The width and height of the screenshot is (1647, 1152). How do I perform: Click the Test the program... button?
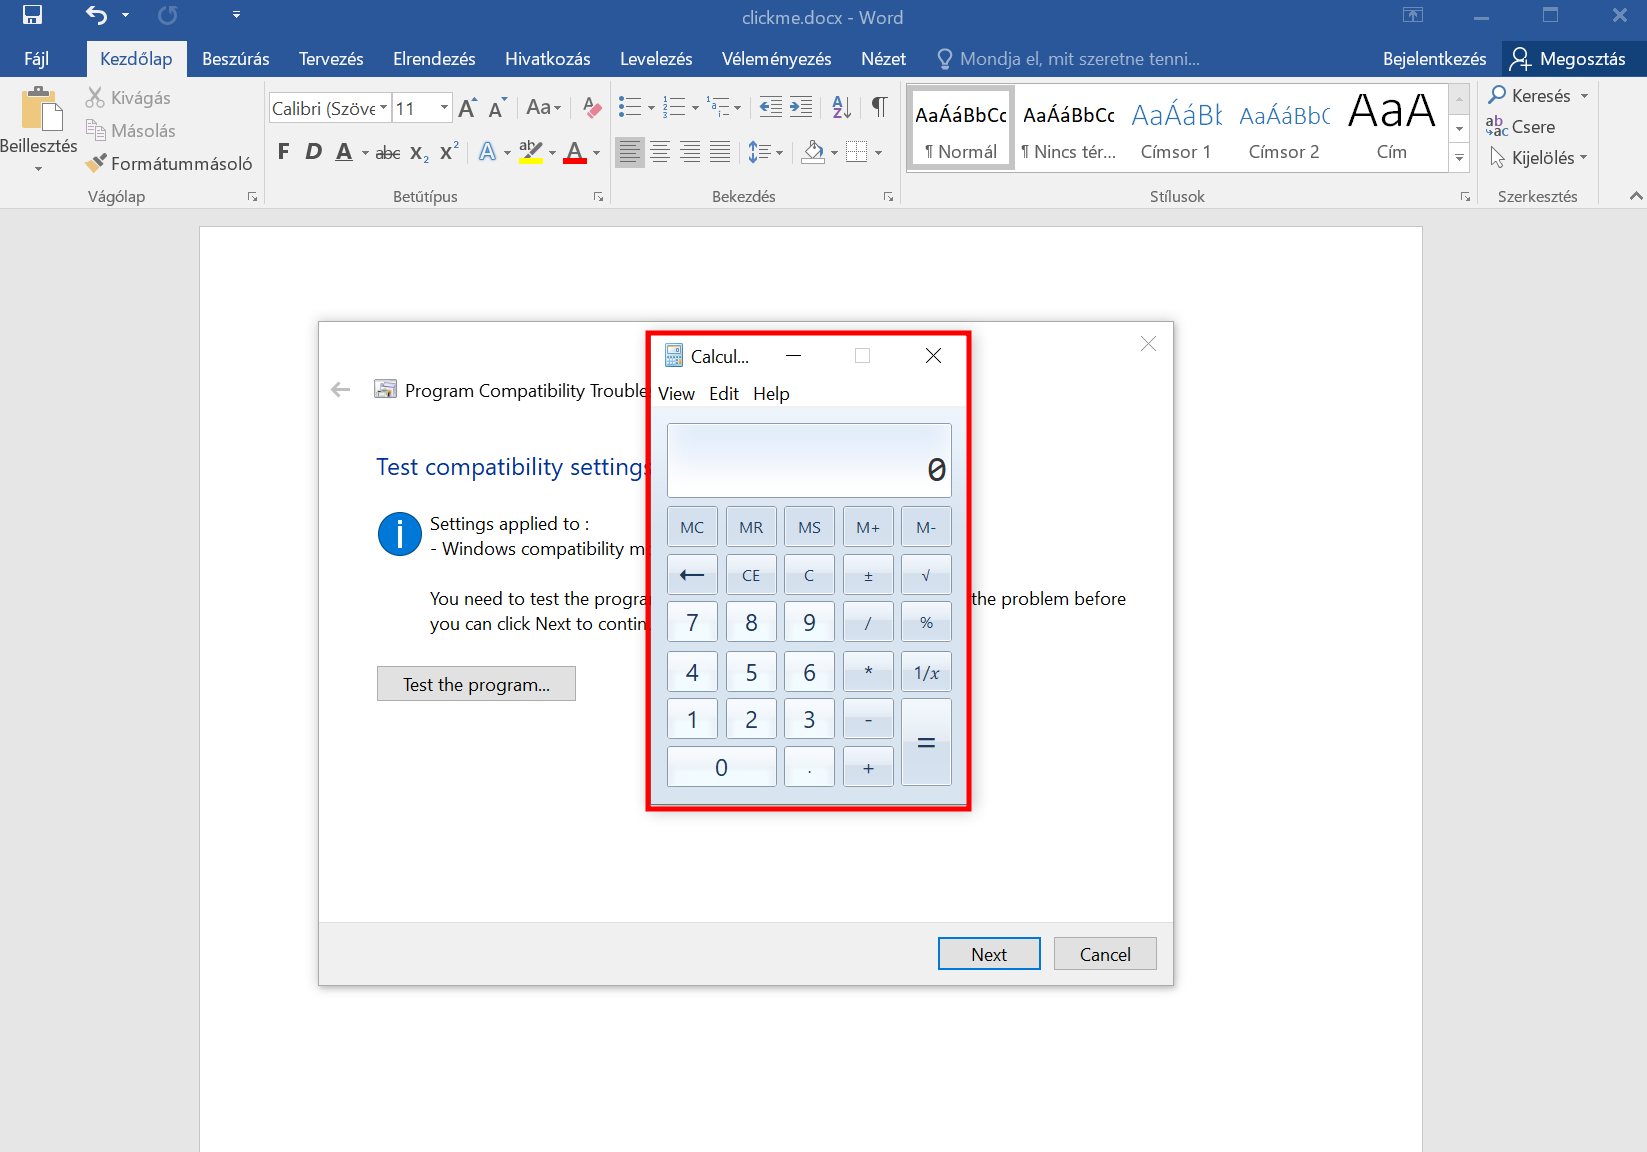[x=476, y=684]
